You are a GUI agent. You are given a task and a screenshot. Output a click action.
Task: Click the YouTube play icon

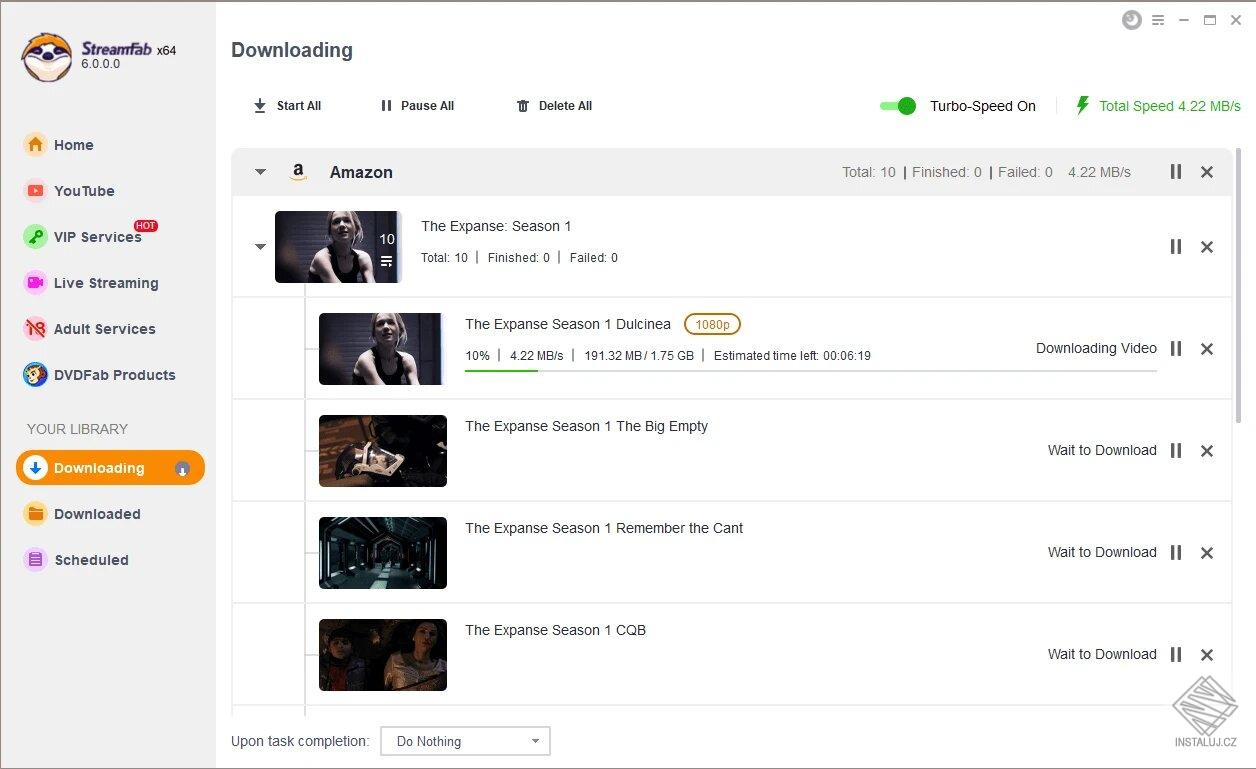click(x=35, y=191)
